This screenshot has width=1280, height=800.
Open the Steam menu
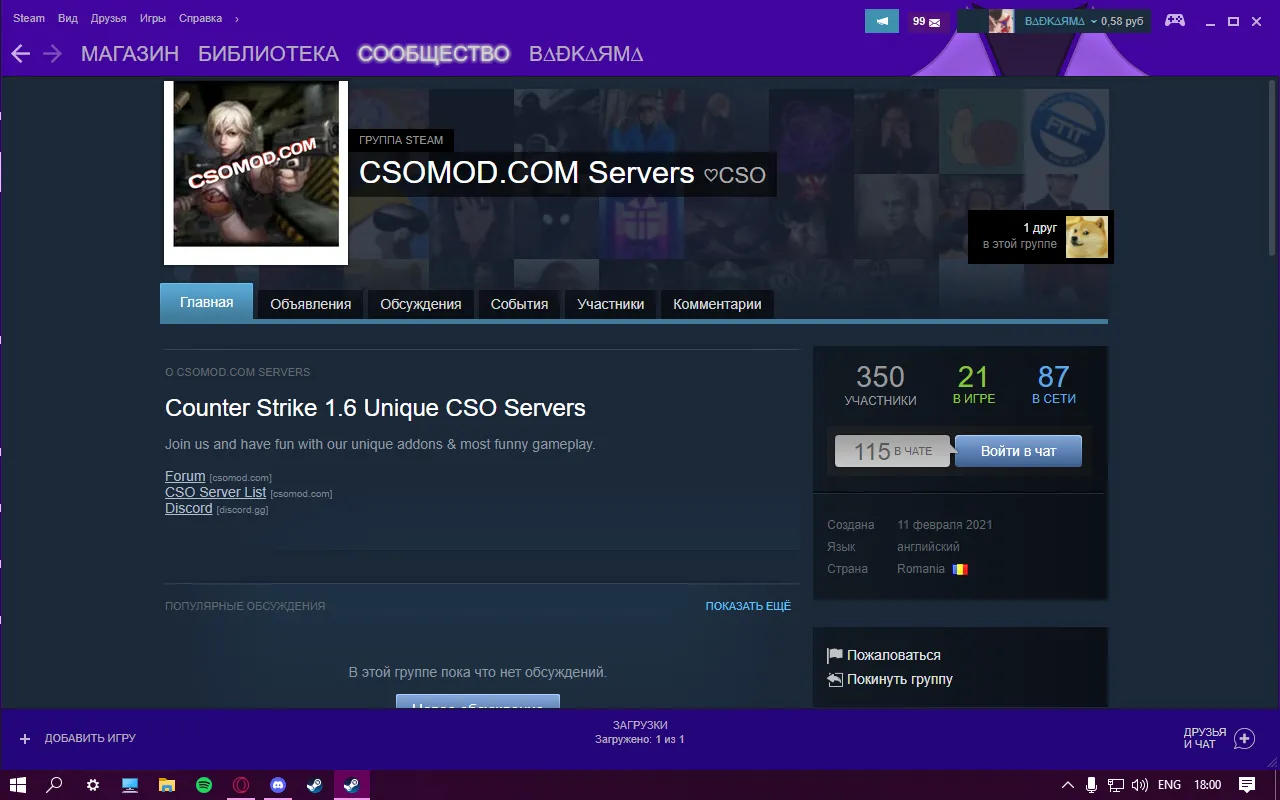(x=29, y=18)
